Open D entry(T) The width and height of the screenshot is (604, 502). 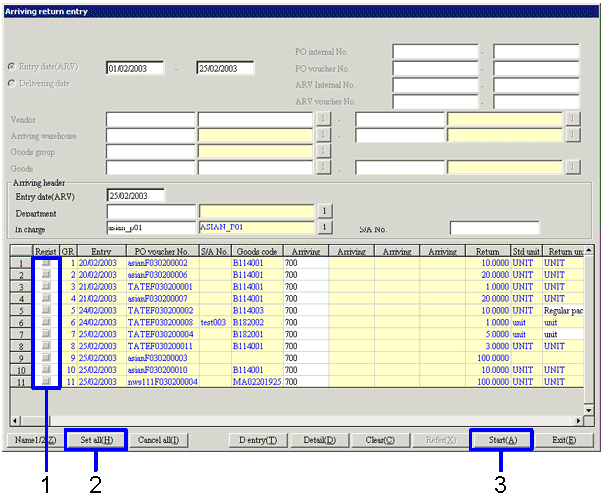point(258,440)
